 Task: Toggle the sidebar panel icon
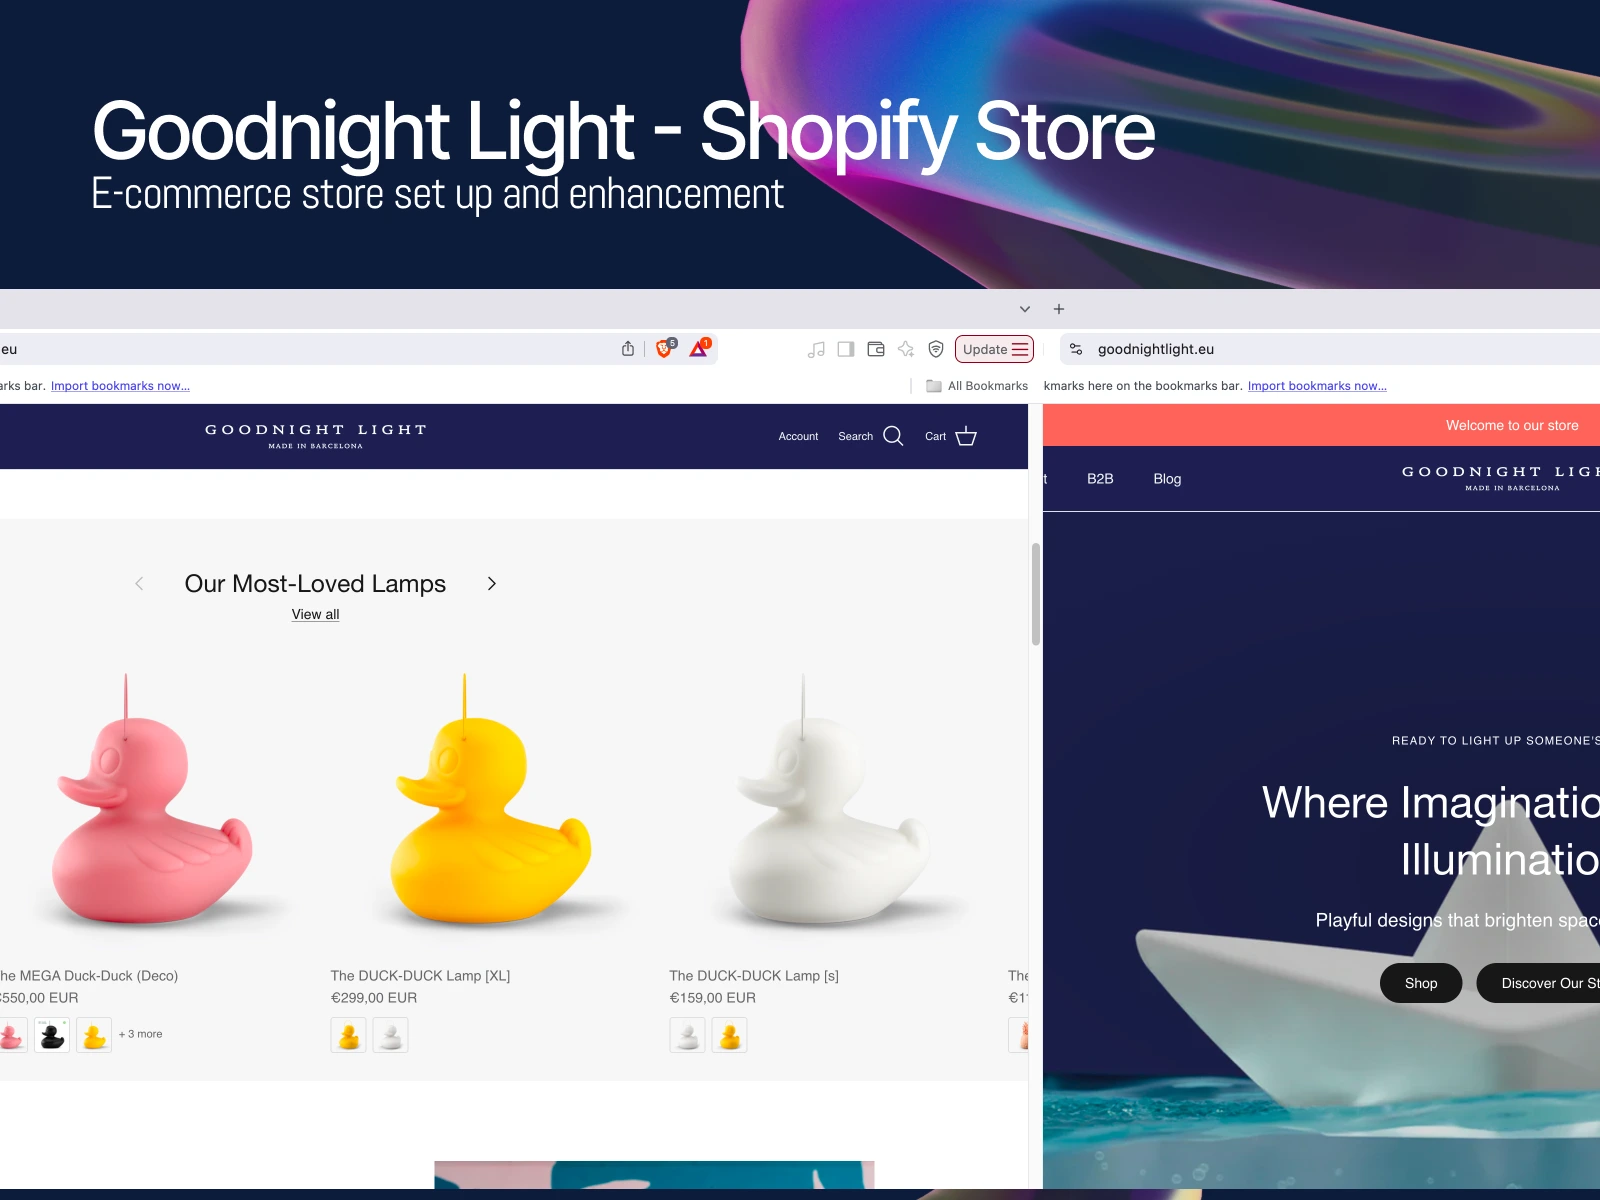(846, 349)
